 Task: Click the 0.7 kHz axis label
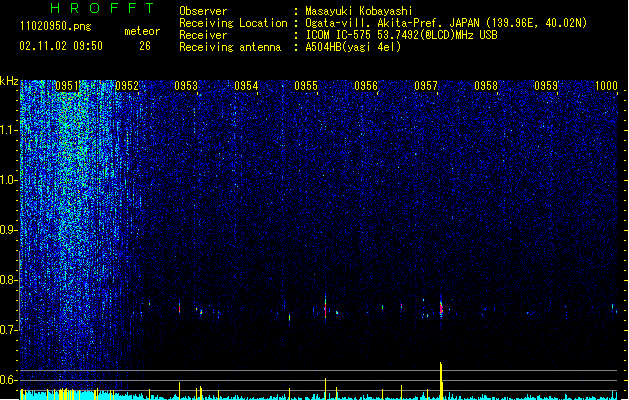(x=9, y=330)
